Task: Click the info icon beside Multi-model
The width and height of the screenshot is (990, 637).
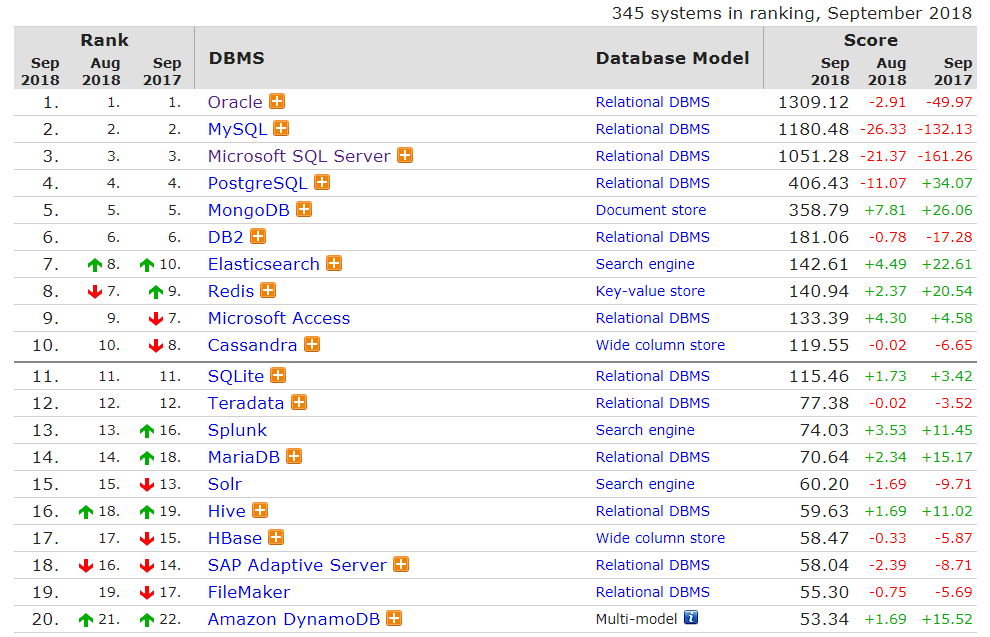Action: (691, 619)
